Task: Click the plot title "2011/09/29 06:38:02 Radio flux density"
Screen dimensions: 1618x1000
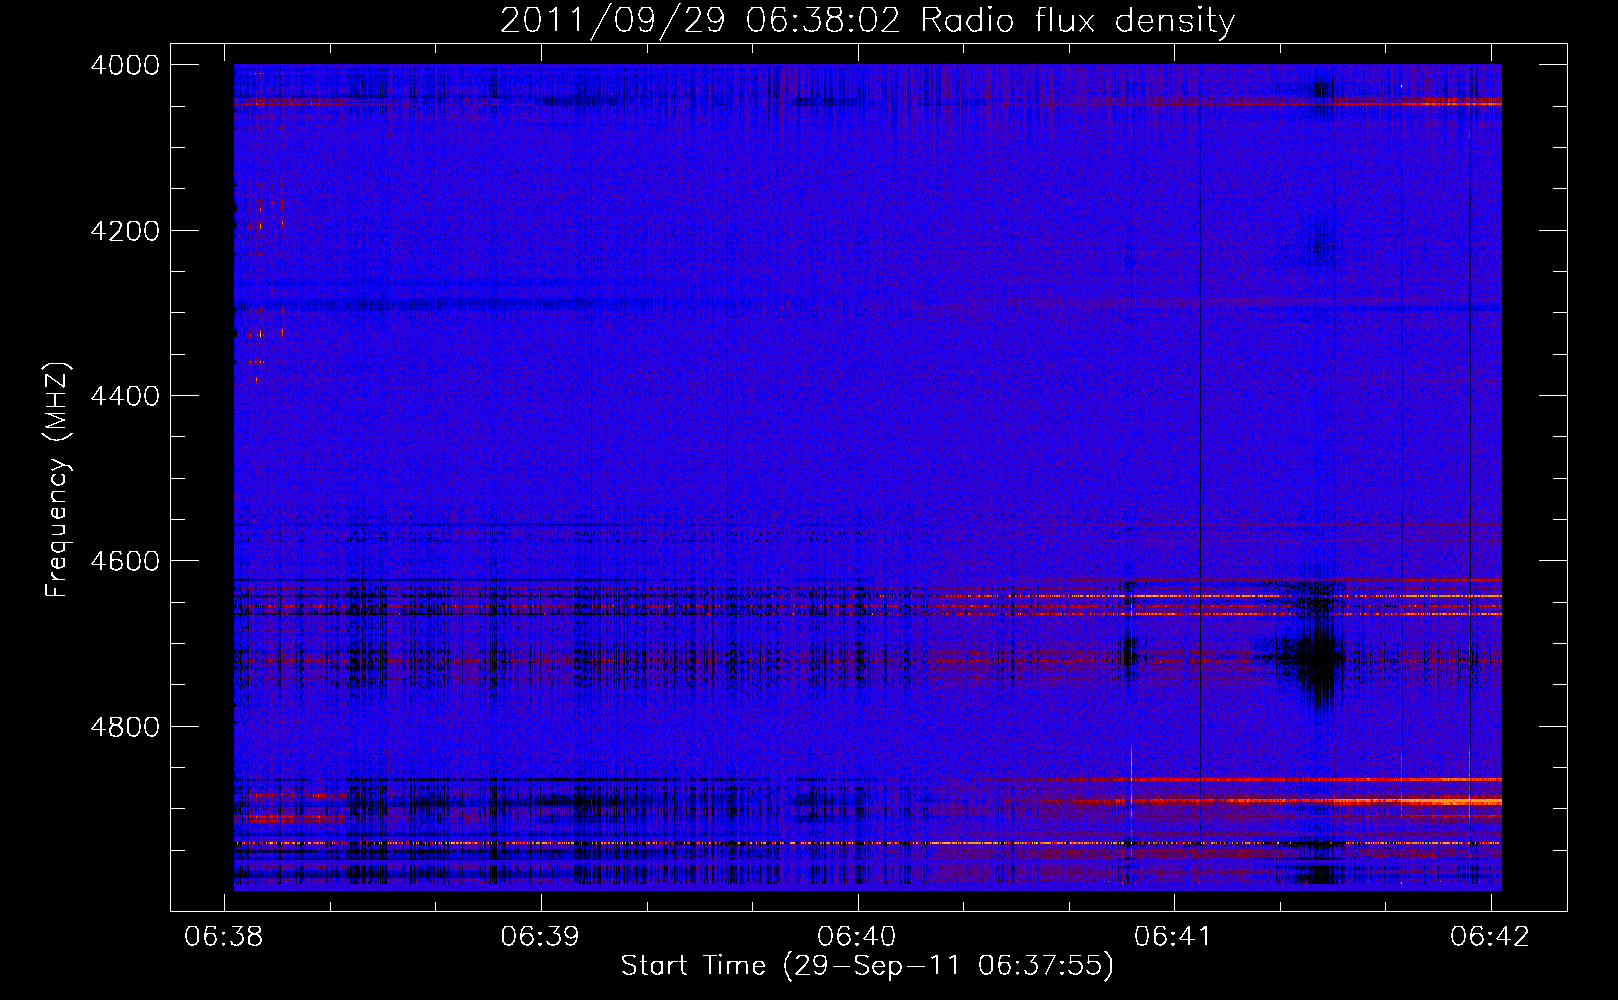Action: pos(867,20)
